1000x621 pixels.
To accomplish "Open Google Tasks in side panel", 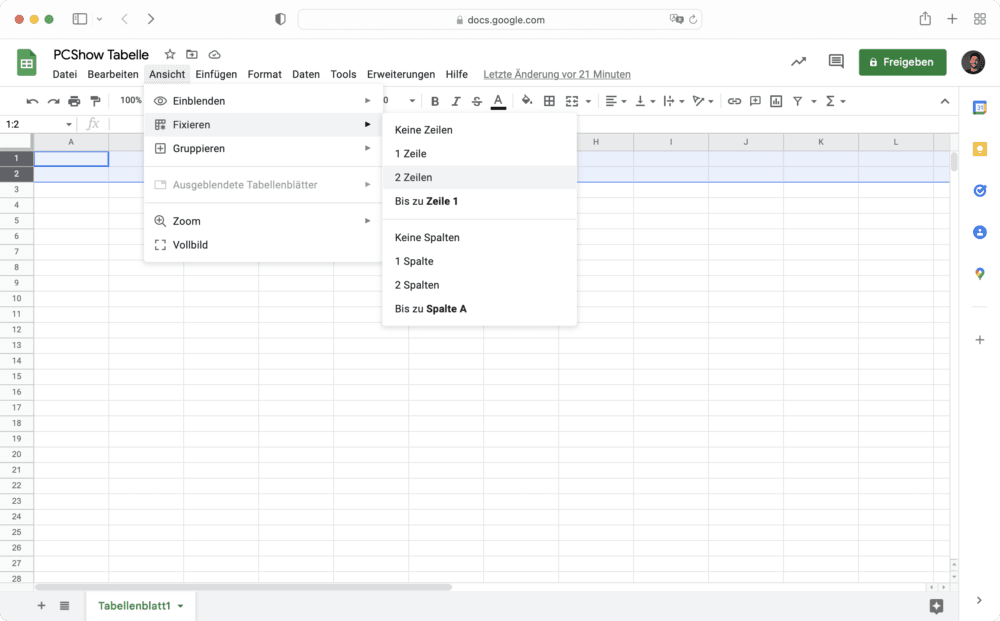I will 980,190.
